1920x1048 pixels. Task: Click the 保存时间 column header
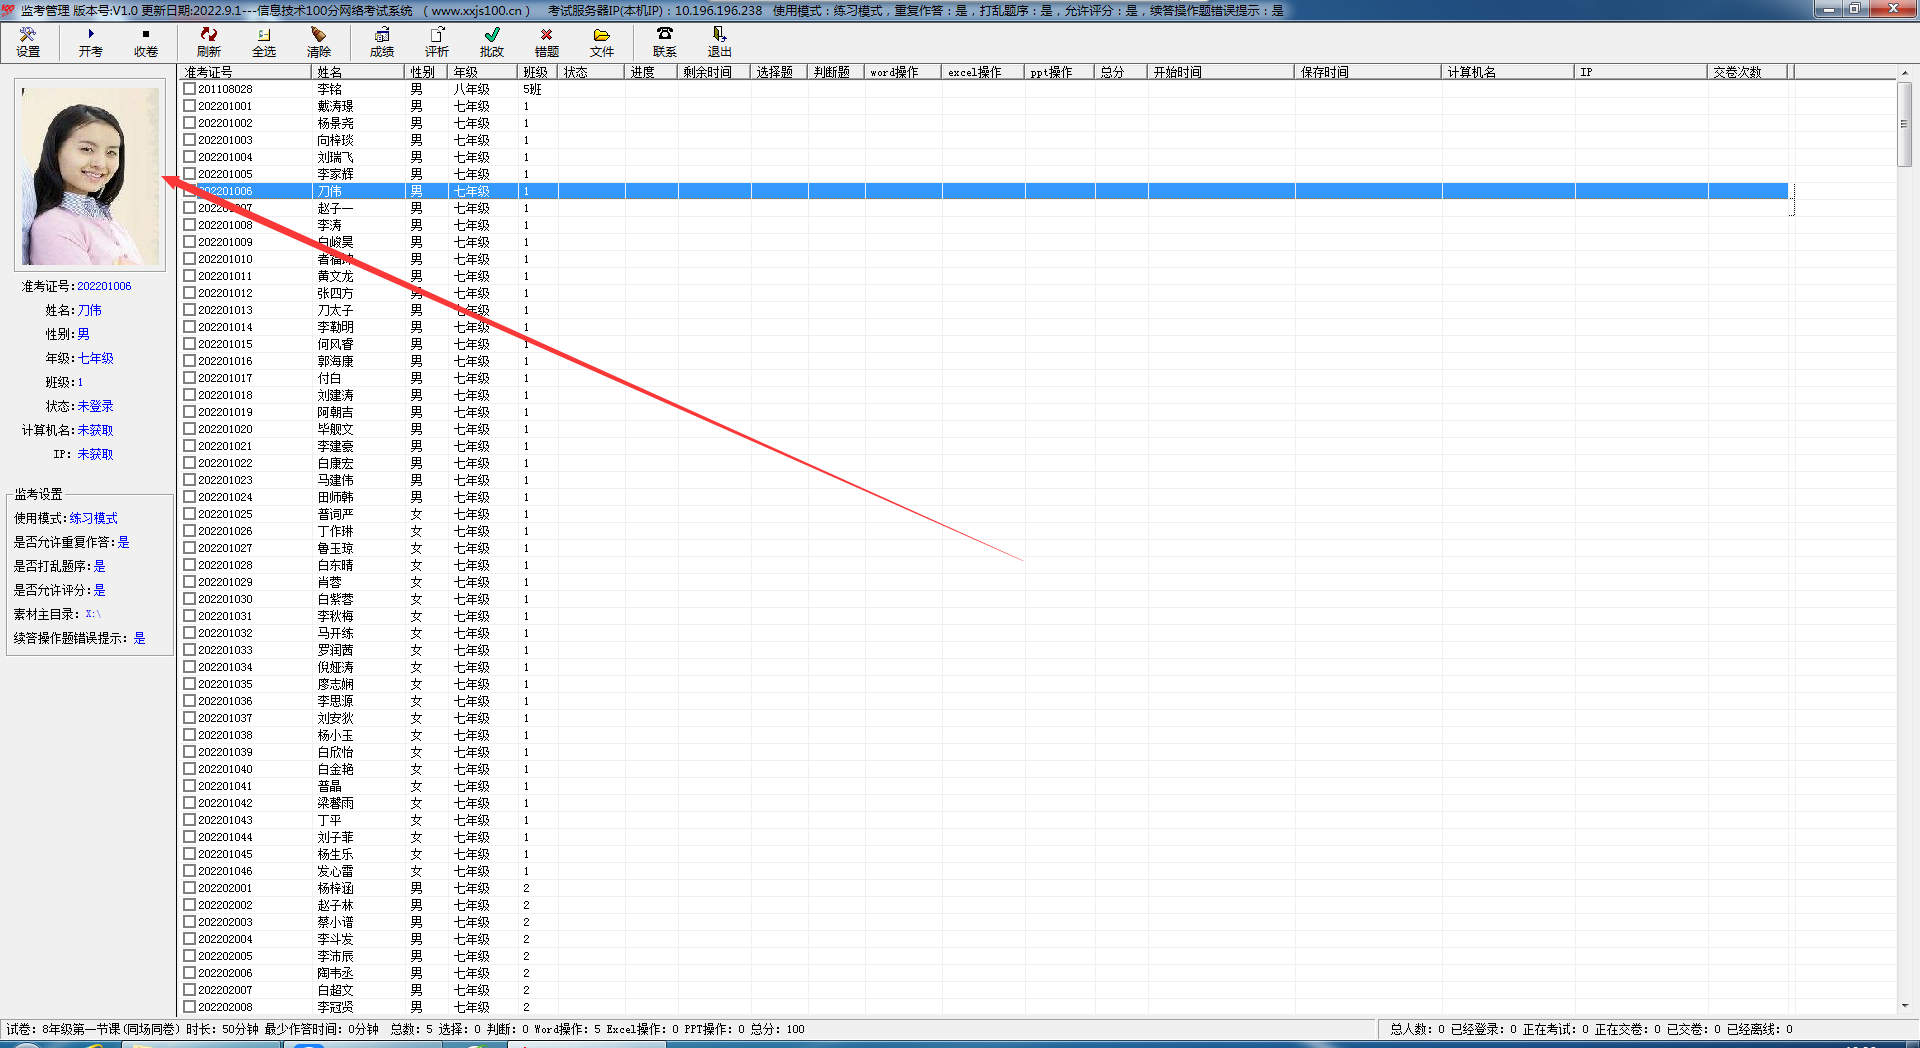click(1368, 72)
